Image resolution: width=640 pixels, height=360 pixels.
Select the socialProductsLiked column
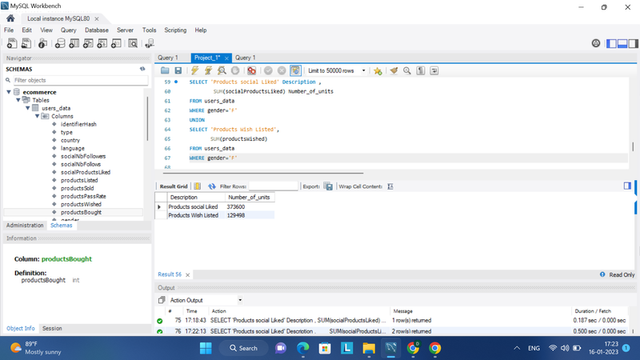pyautogui.click(x=85, y=172)
